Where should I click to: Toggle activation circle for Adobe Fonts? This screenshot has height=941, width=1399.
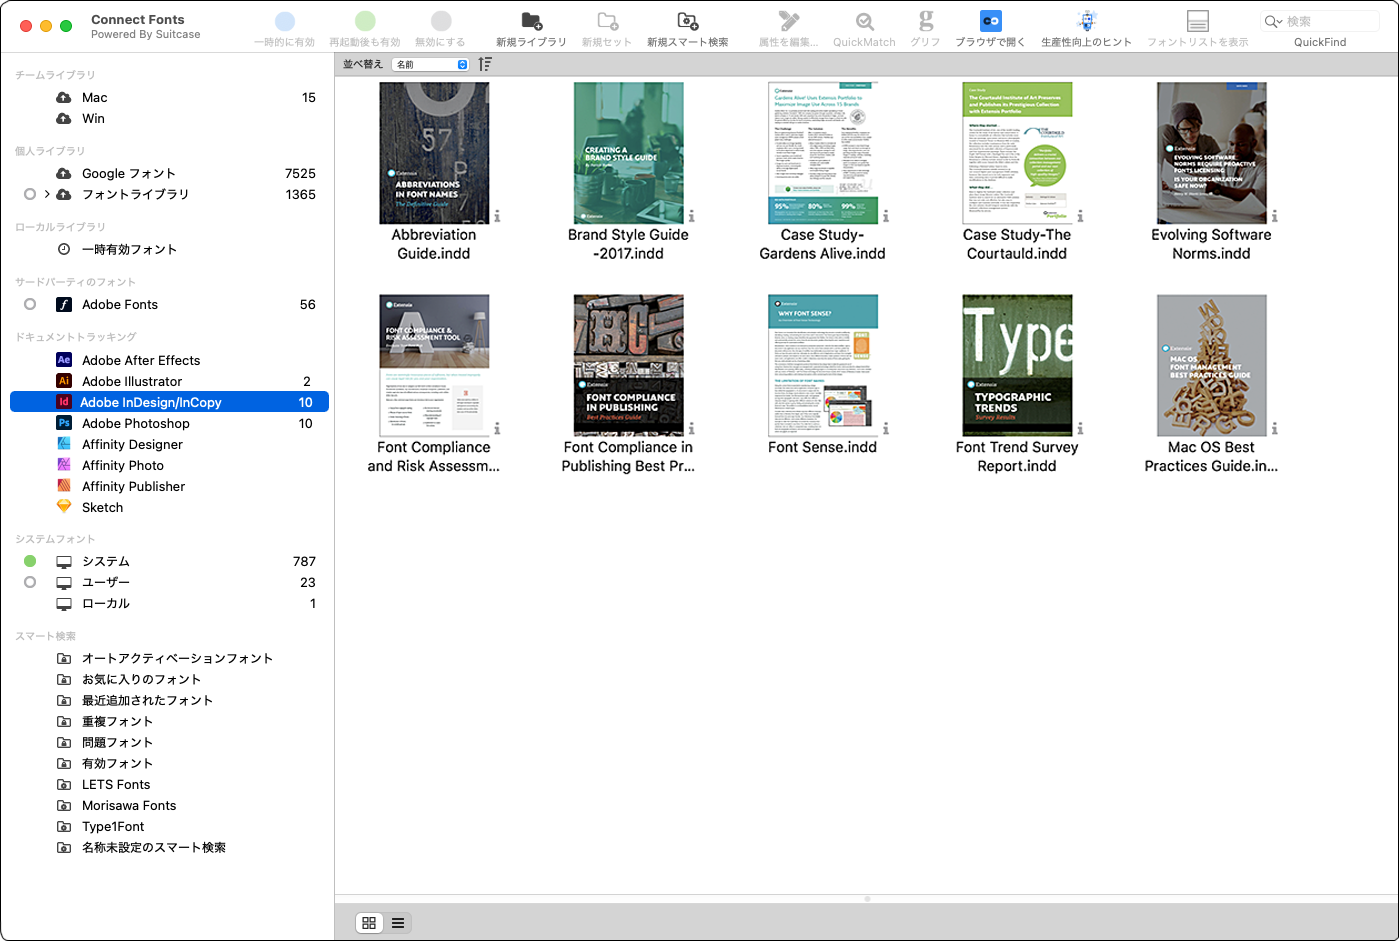pos(30,304)
